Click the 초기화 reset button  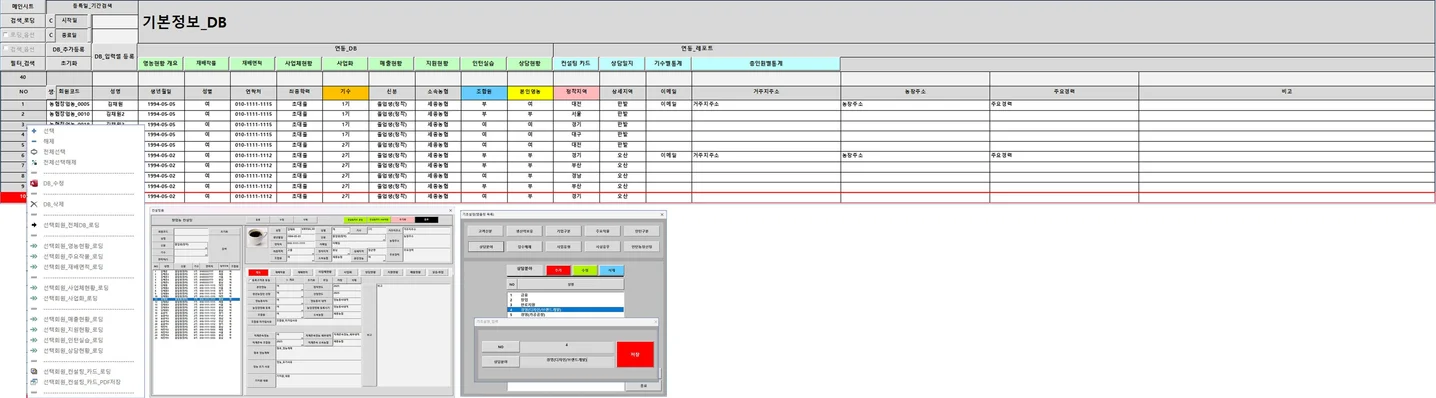pyautogui.click(x=69, y=63)
